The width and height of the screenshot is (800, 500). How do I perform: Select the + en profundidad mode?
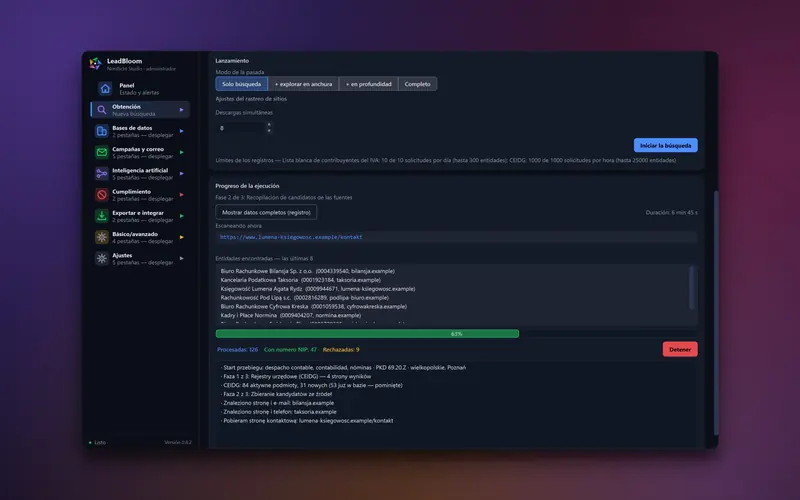click(x=368, y=84)
